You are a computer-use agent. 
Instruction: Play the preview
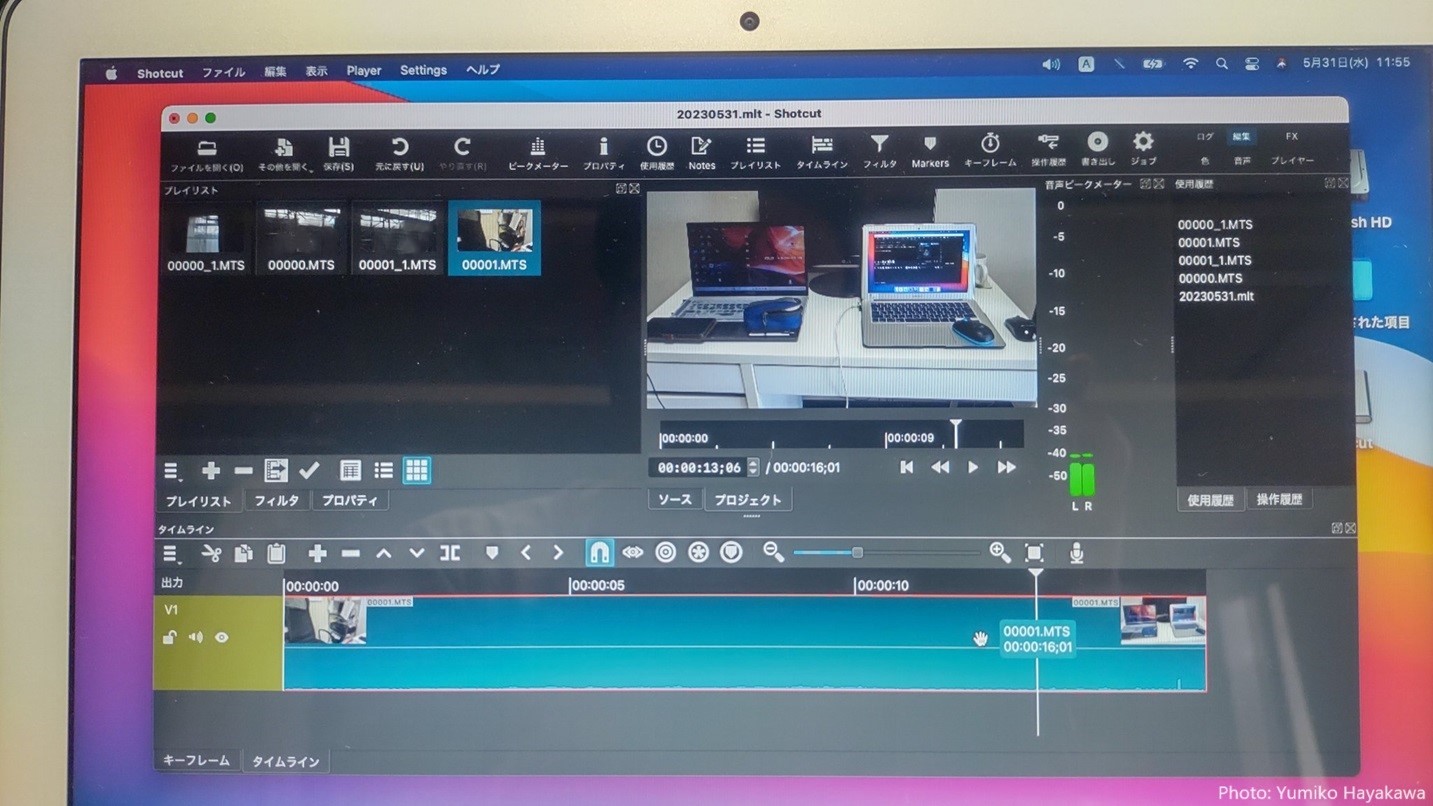pos(973,467)
